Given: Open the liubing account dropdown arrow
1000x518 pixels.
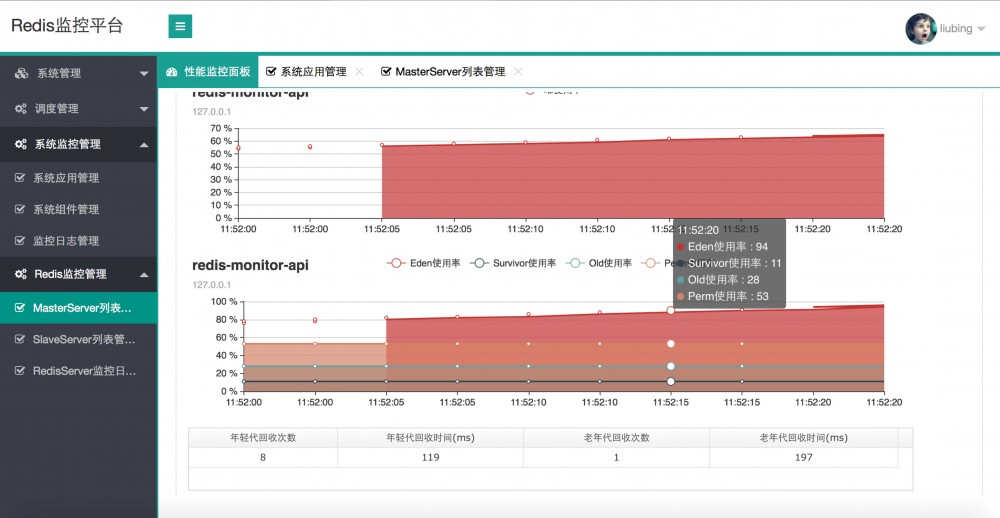Looking at the screenshot, I should coord(981,29).
